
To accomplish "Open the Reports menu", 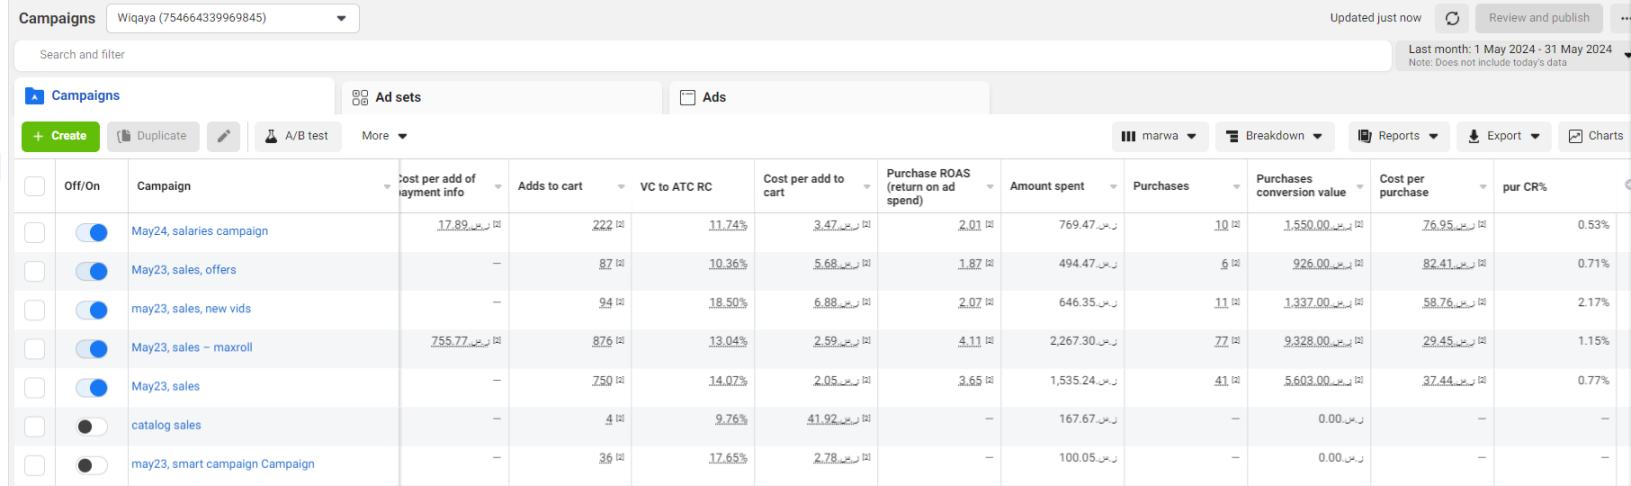I will [x=1398, y=136].
